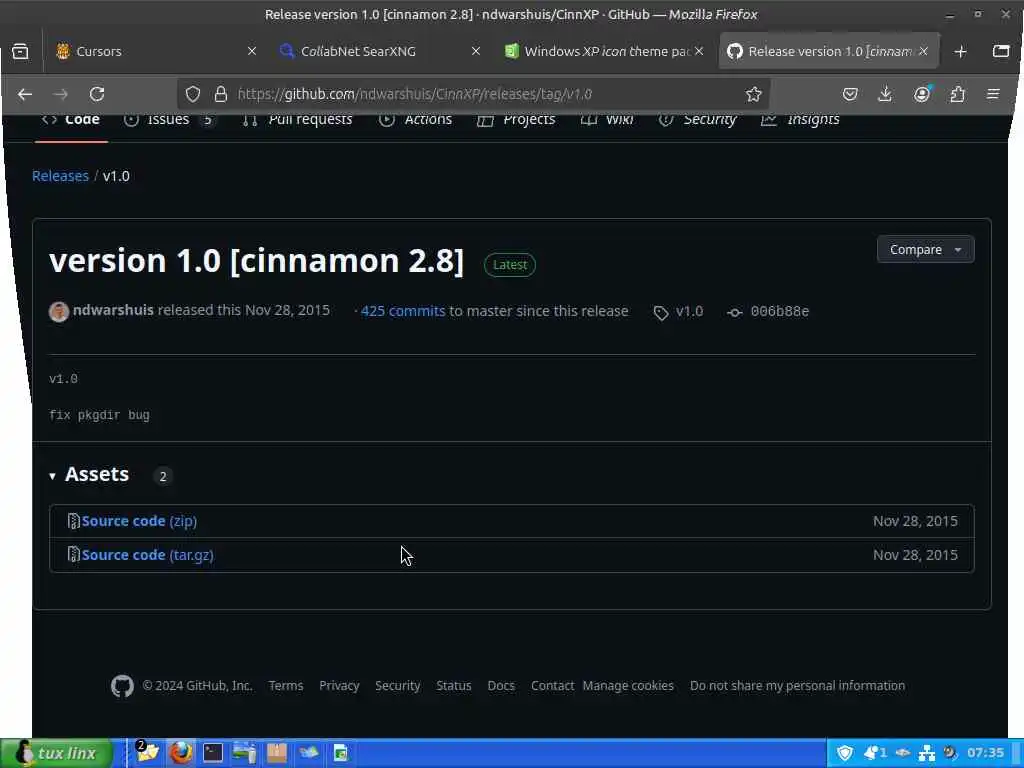
Task: Open Firefox account icon
Action: click(922, 94)
